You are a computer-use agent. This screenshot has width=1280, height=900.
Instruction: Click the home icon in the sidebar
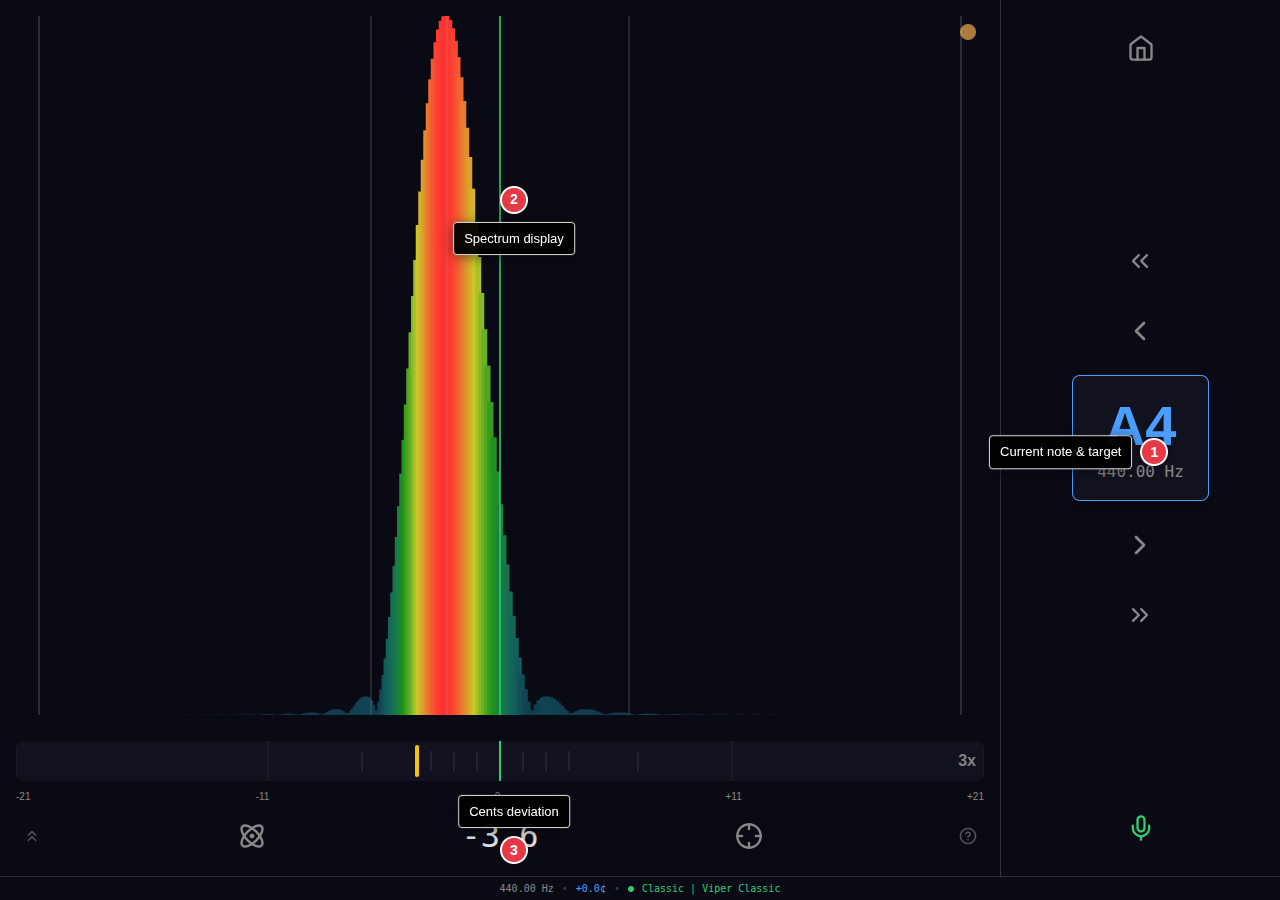click(1140, 48)
